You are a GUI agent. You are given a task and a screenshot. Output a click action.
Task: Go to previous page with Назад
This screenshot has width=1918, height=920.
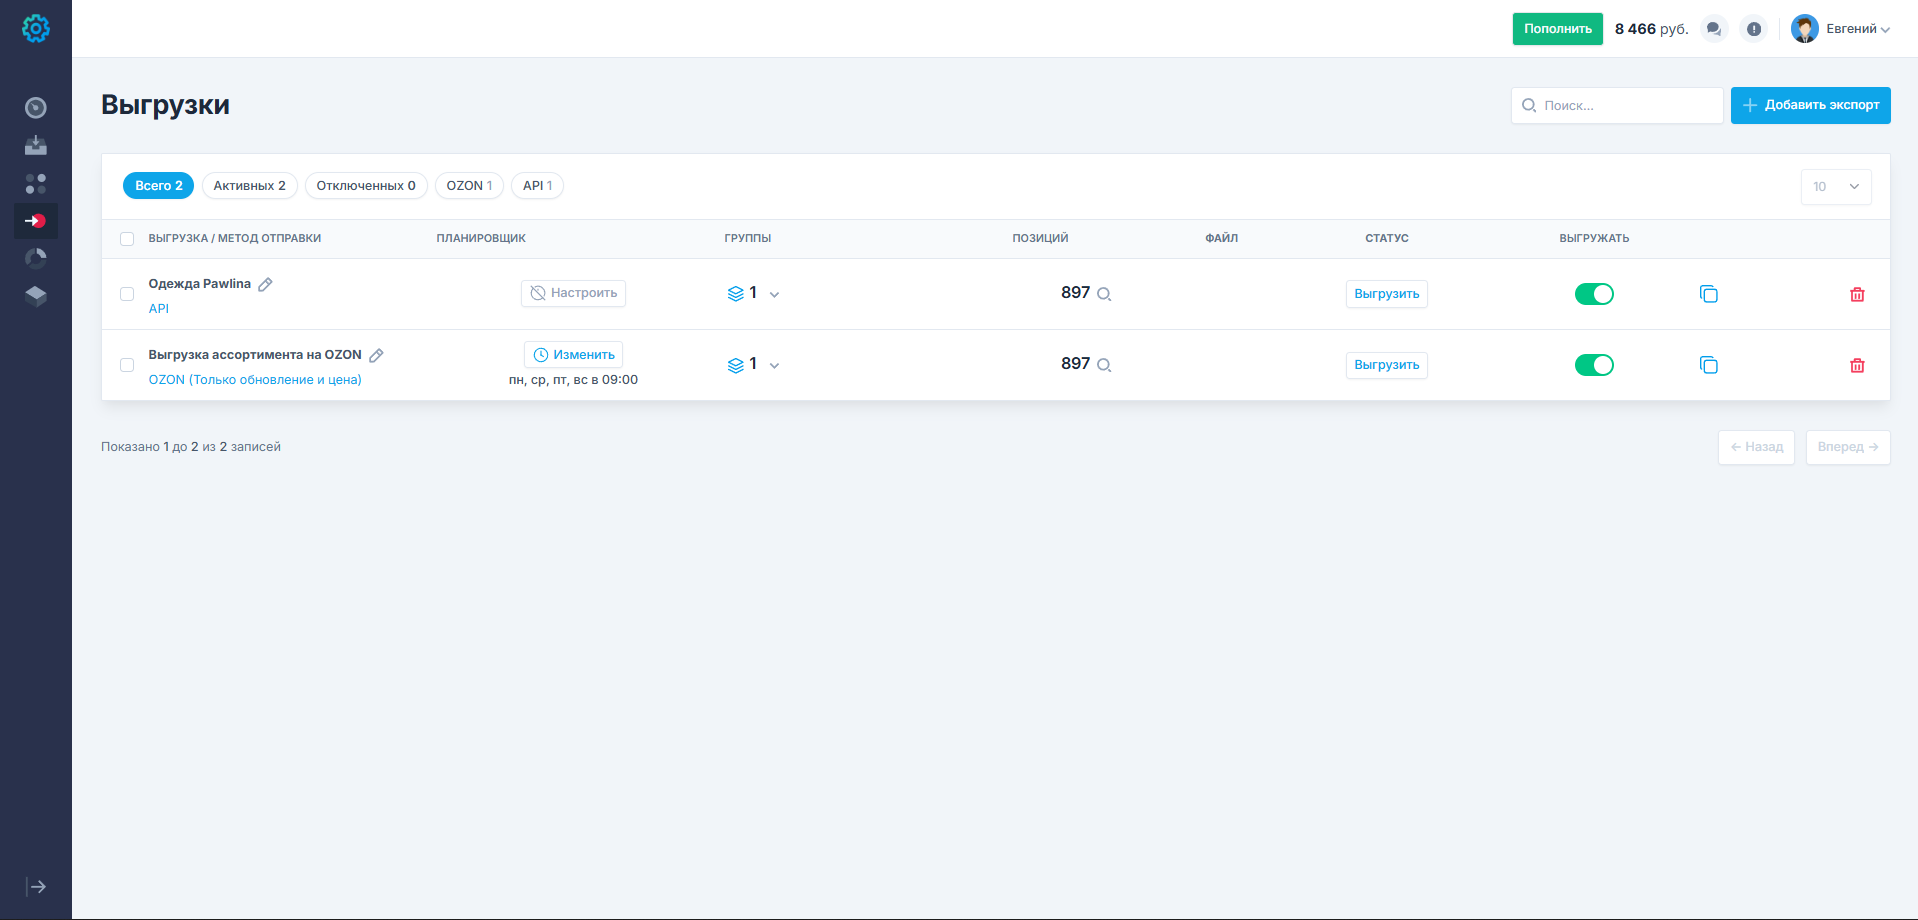1756,447
